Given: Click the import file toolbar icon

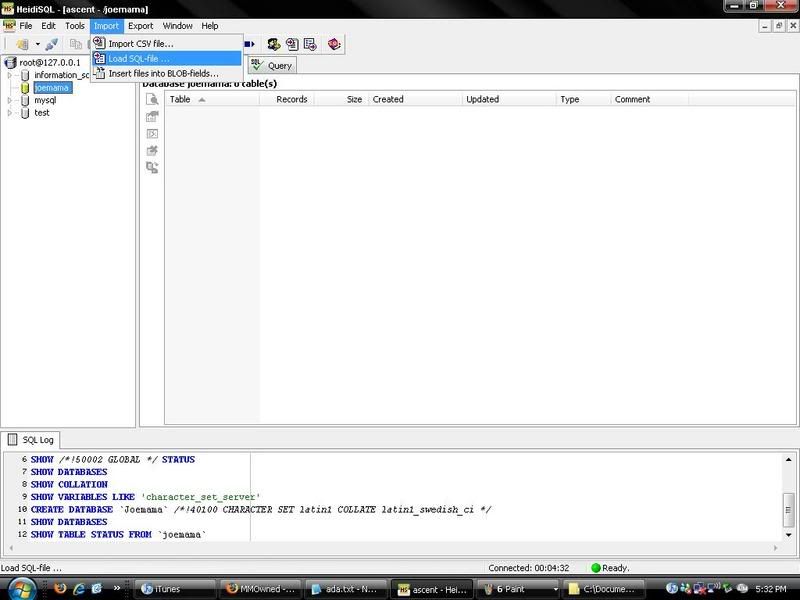Looking at the screenshot, I should click(292, 44).
